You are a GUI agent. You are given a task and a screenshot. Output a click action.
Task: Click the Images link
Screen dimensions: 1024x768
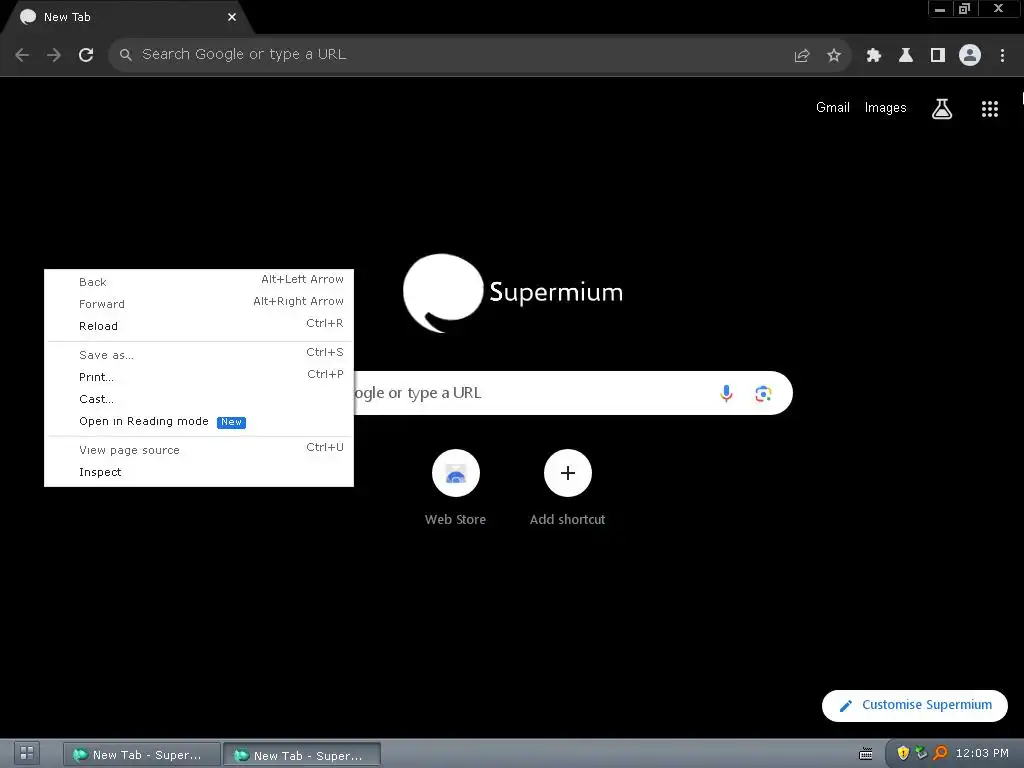click(x=886, y=108)
